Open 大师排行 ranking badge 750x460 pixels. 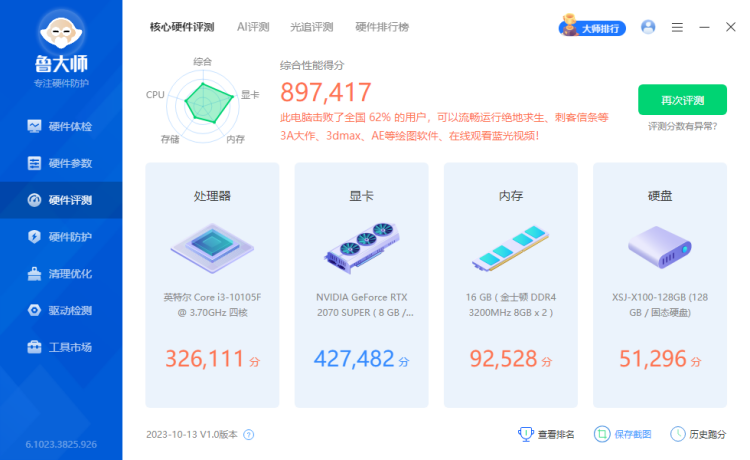tap(594, 28)
